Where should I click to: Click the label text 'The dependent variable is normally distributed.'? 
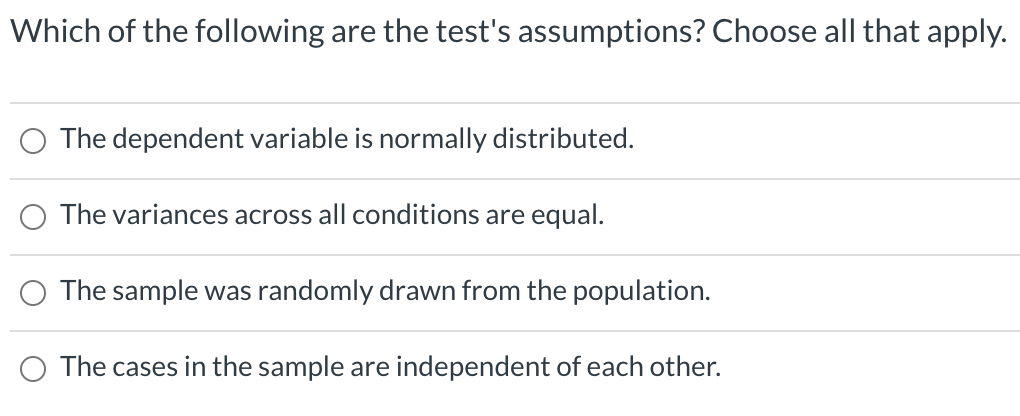pos(347,139)
